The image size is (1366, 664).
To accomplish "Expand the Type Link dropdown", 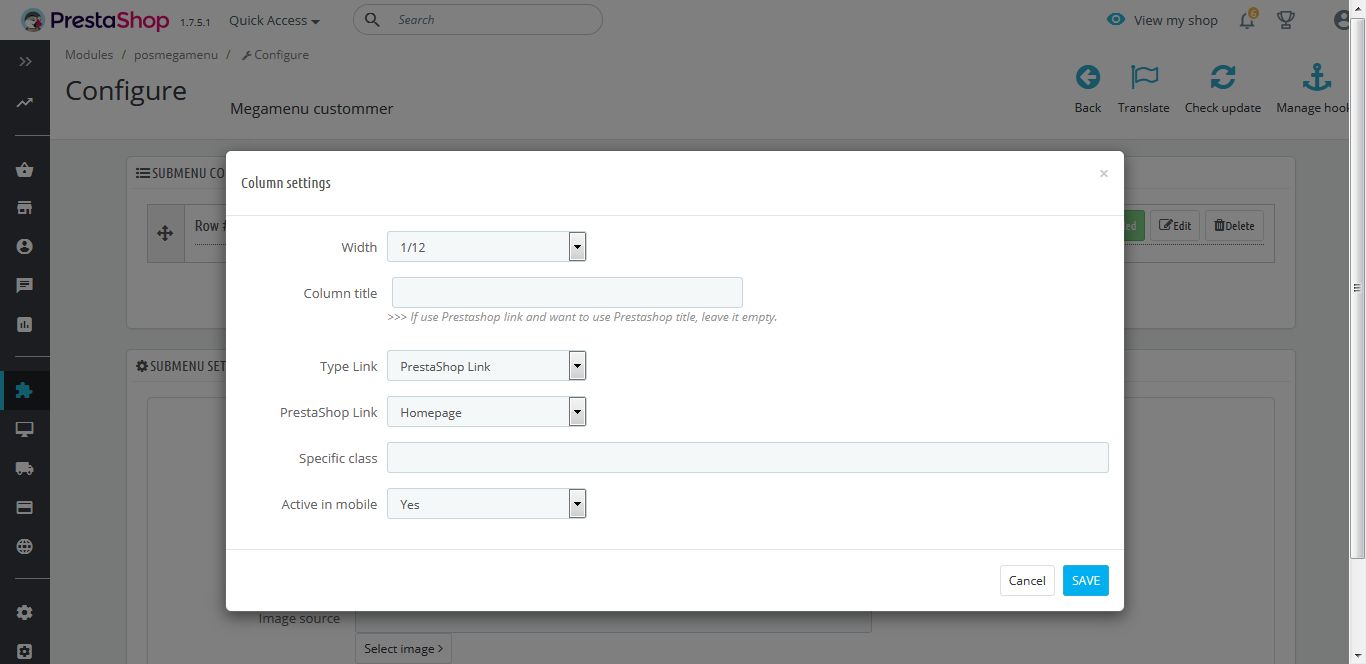I will coord(486,366).
